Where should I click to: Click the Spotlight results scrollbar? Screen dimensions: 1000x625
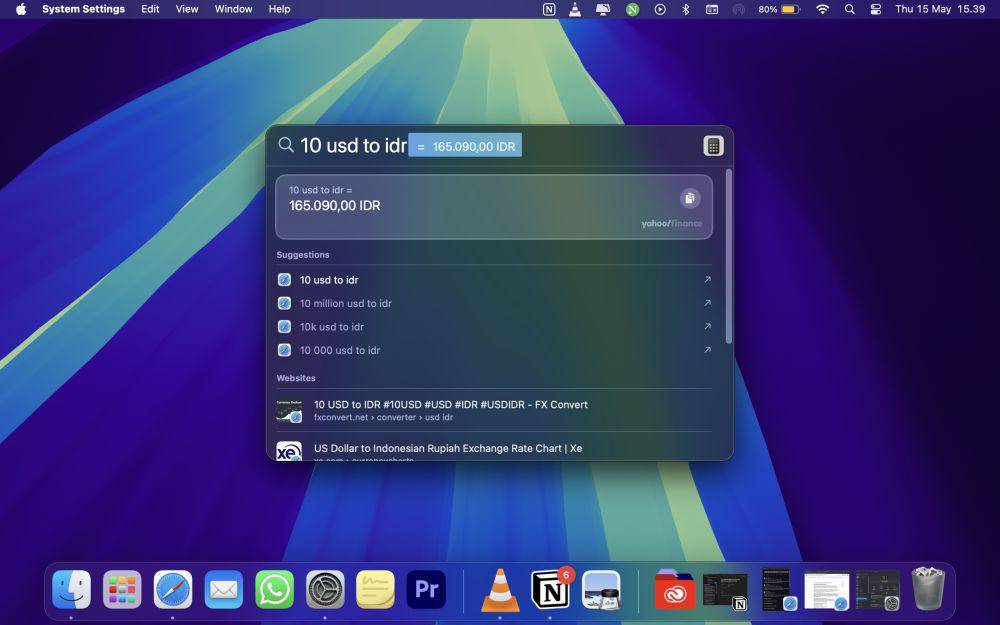[x=728, y=256]
